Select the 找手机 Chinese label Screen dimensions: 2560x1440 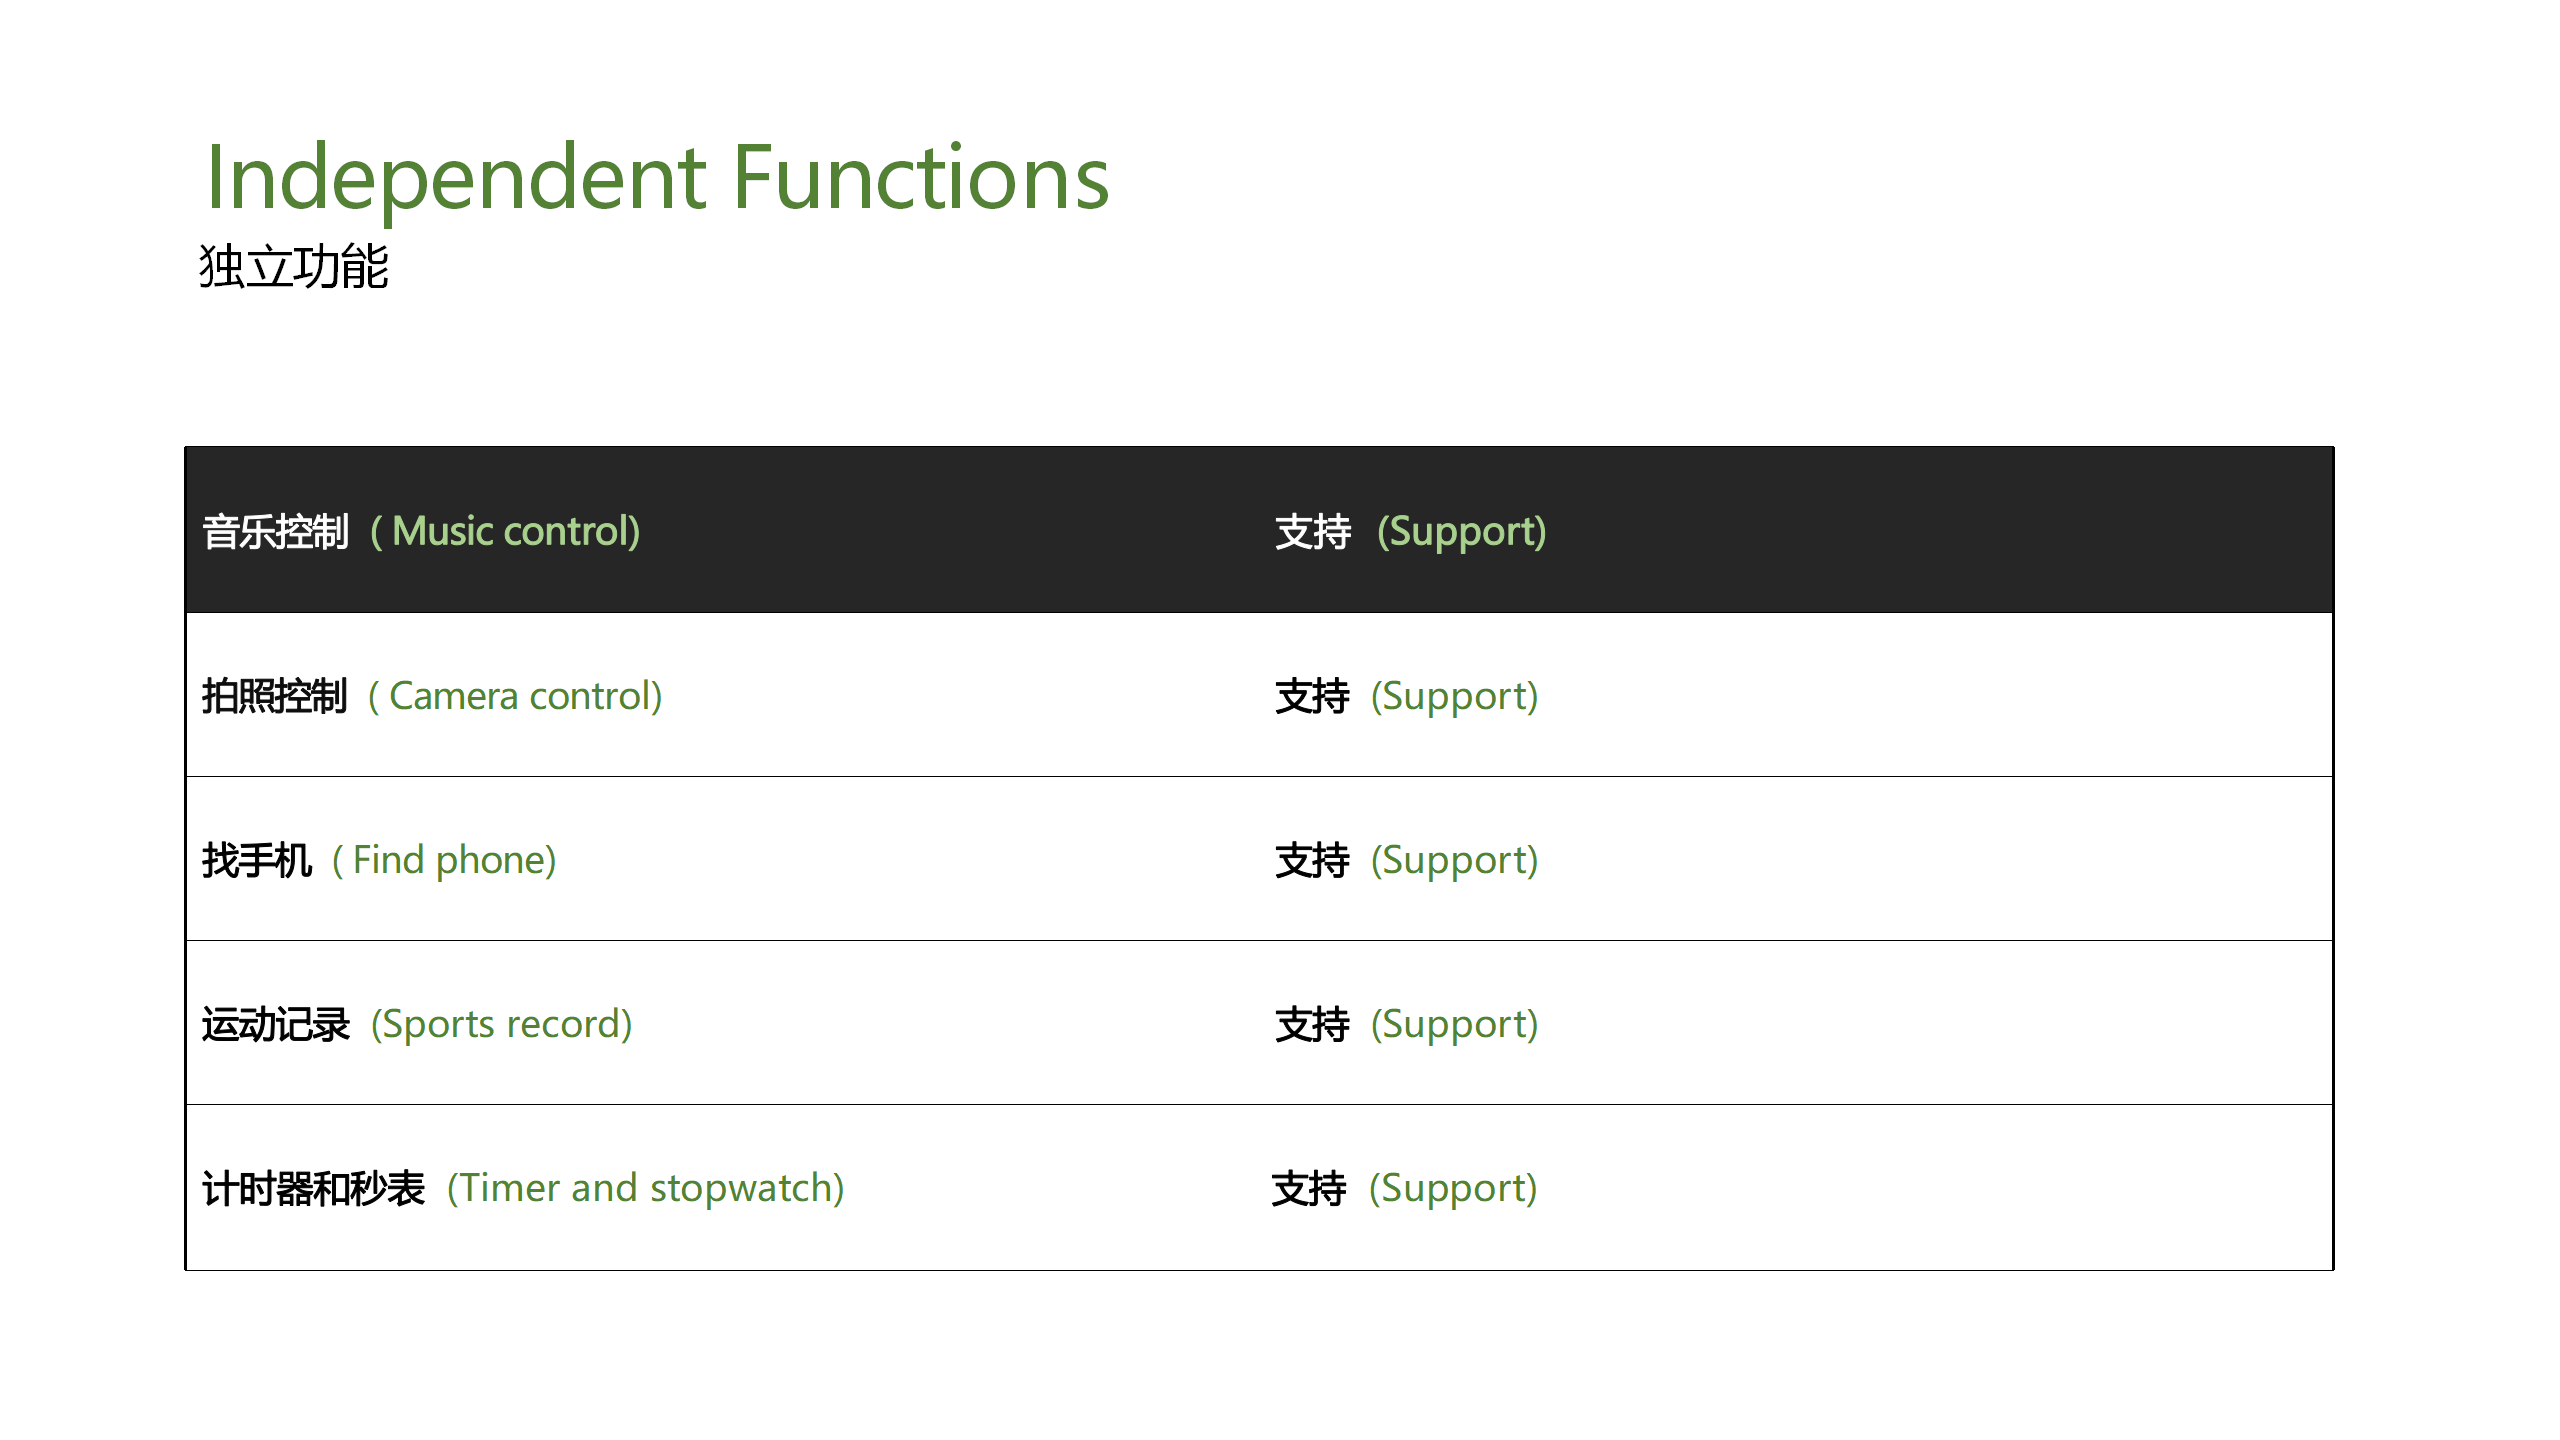pos(257,860)
